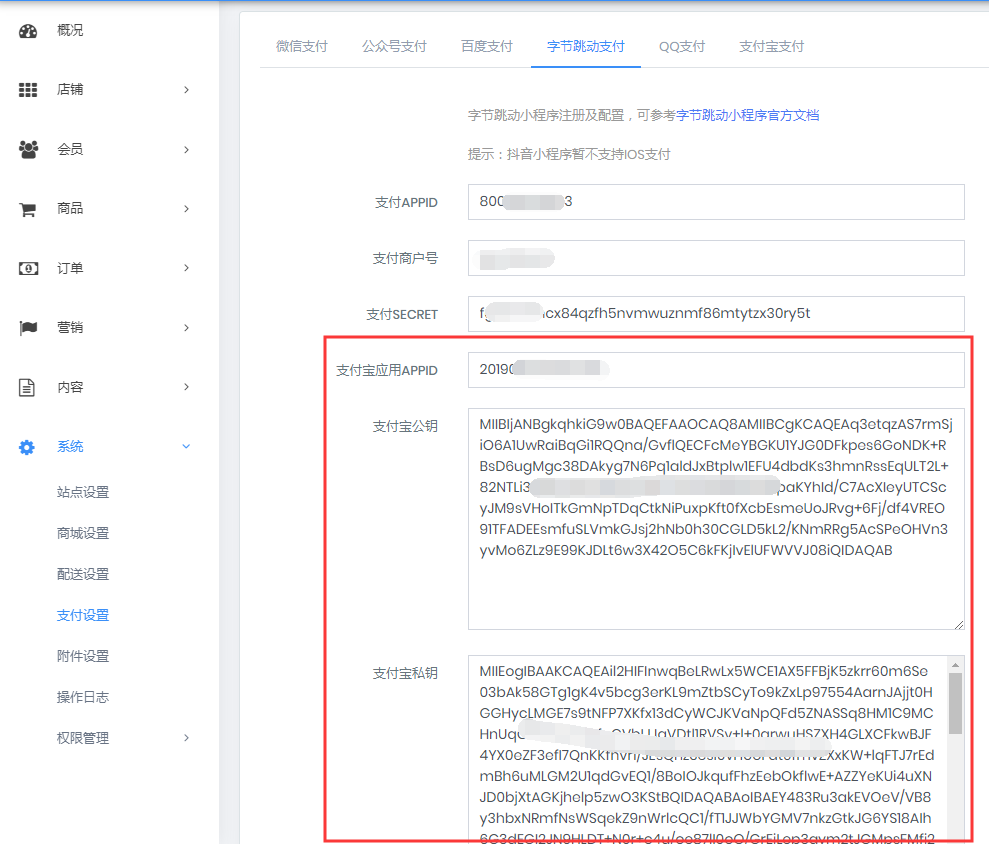Expand the 订单 menu chevron
This screenshot has height=844, width=989.
click(186, 268)
